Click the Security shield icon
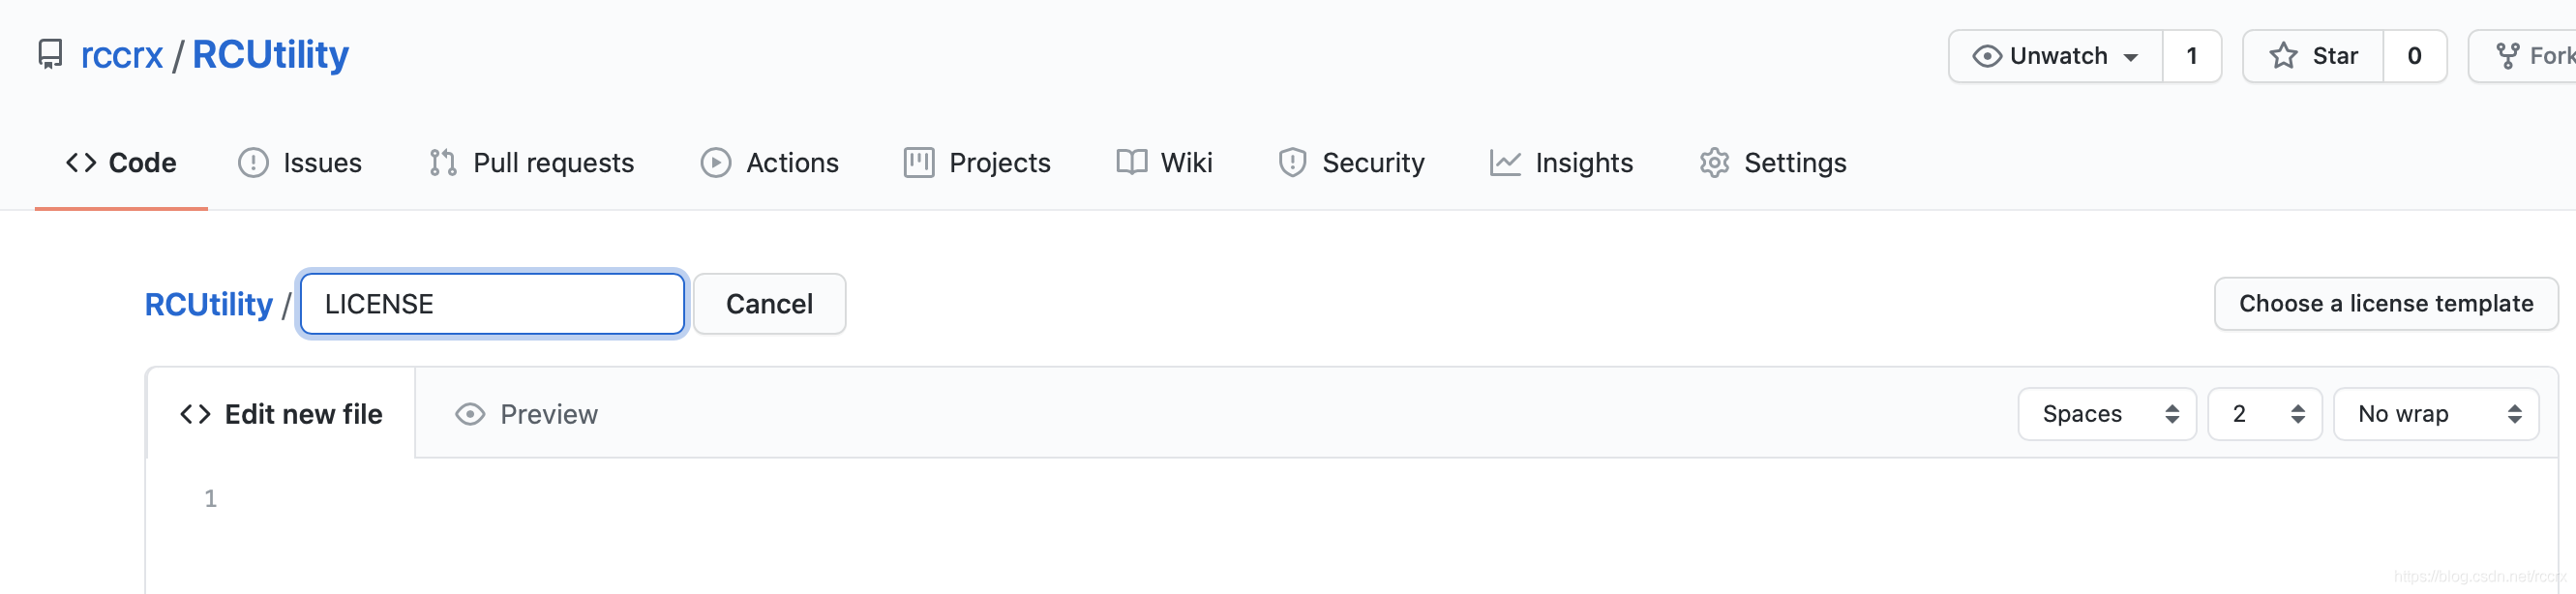 click(1292, 162)
